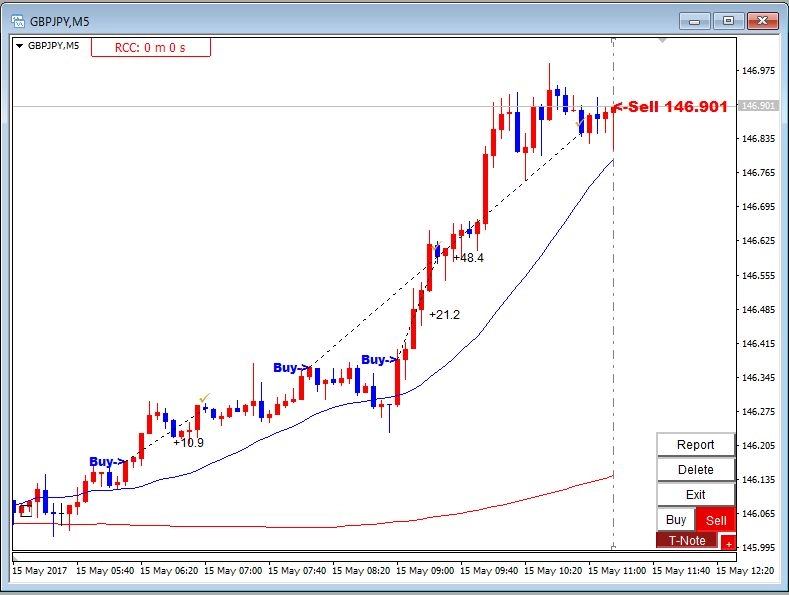This screenshot has height=595, width=789.
Task: Click the Delete button
Action: tap(695, 470)
